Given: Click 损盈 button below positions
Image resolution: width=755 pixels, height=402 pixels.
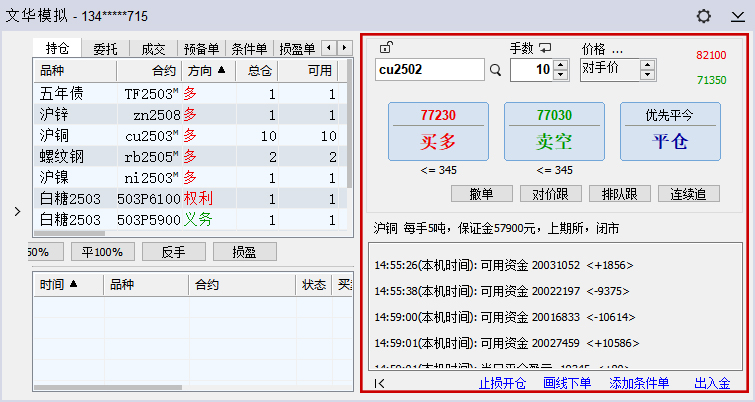Looking at the screenshot, I should [245, 252].
